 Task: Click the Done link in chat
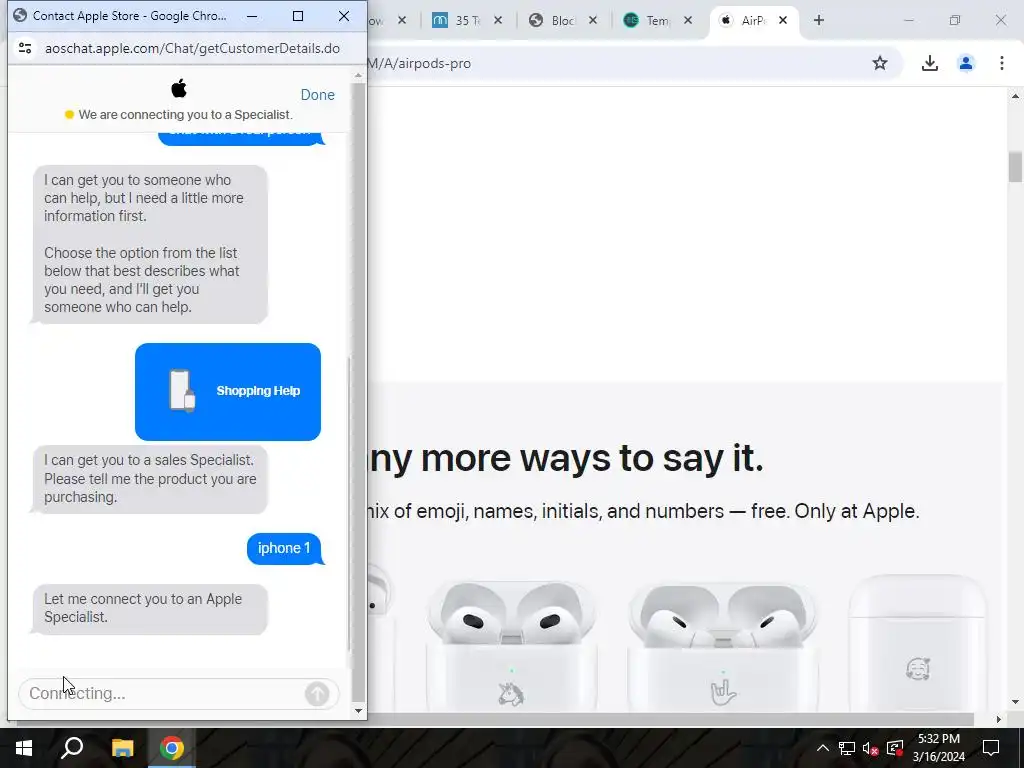pyautogui.click(x=317, y=95)
